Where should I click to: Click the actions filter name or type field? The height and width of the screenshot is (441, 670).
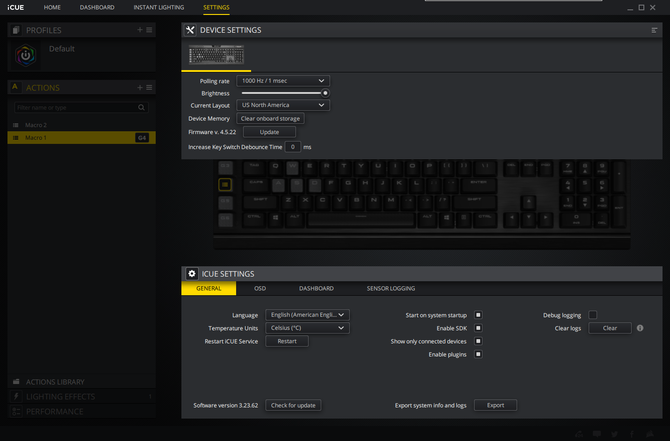point(81,108)
